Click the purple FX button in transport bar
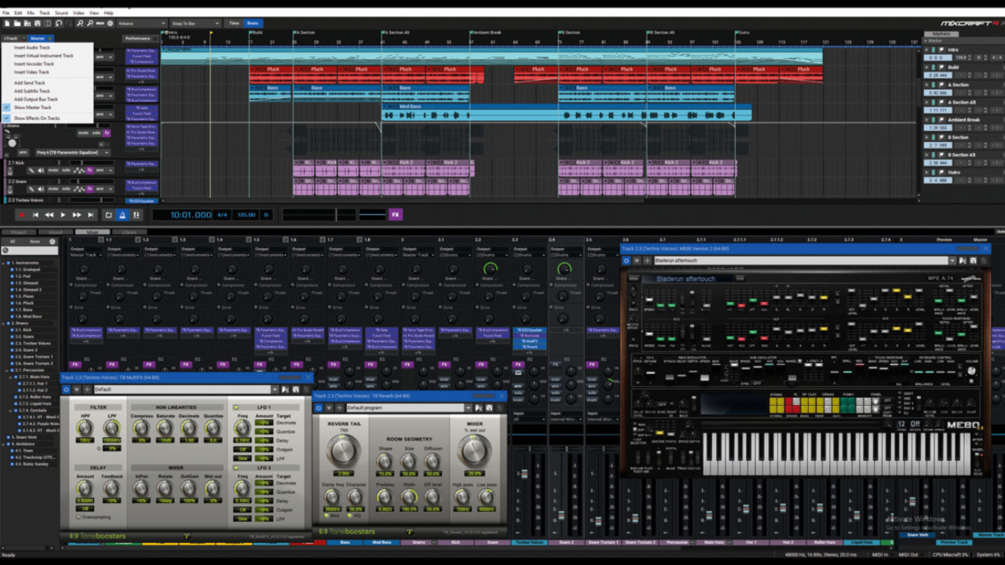 [x=395, y=215]
